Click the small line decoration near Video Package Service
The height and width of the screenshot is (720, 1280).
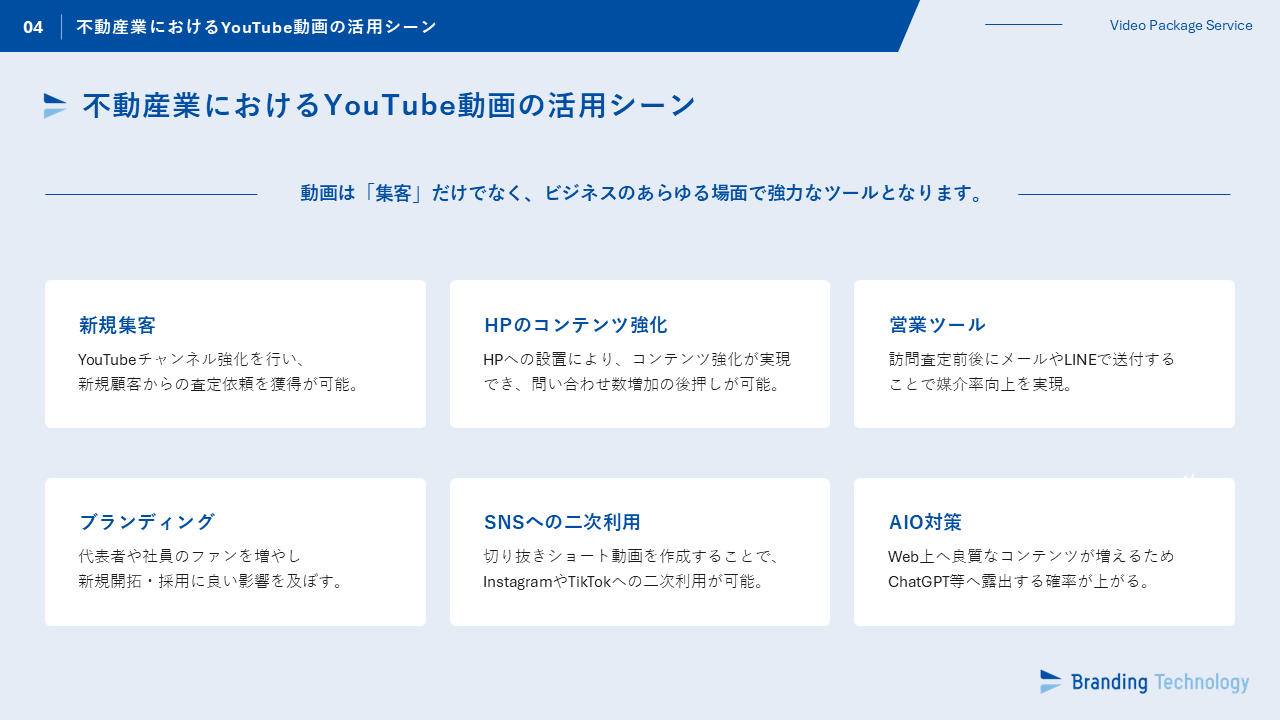(x=1023, y=26)
